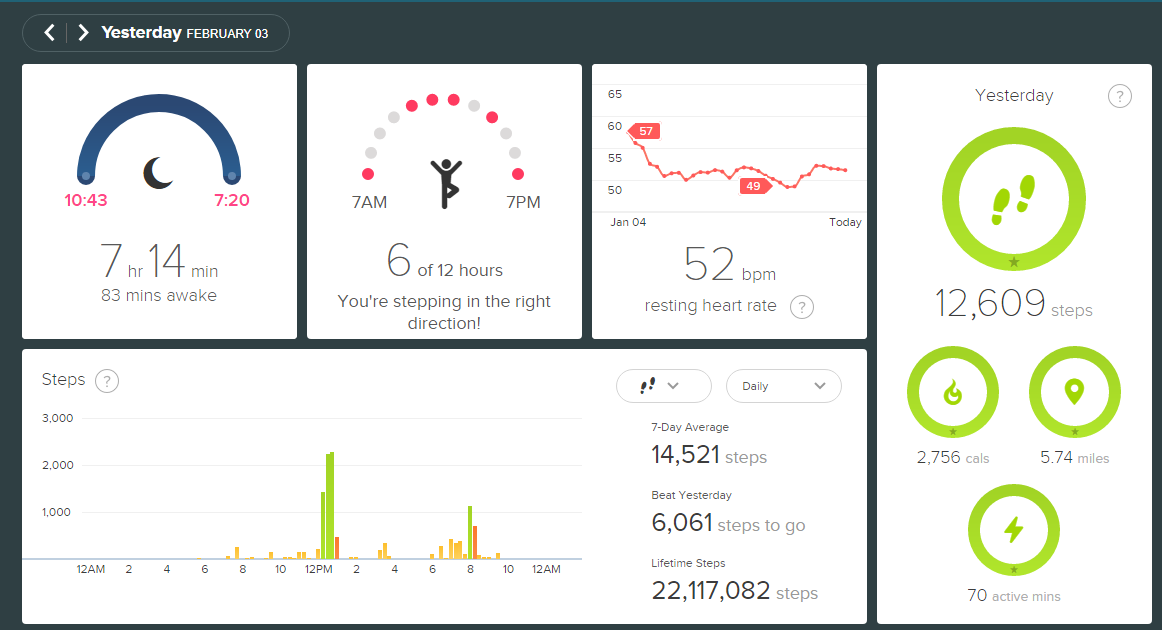
Task: Click You're stepping in the right direction message
Action: pyautogui.click(x=444, y=312)
